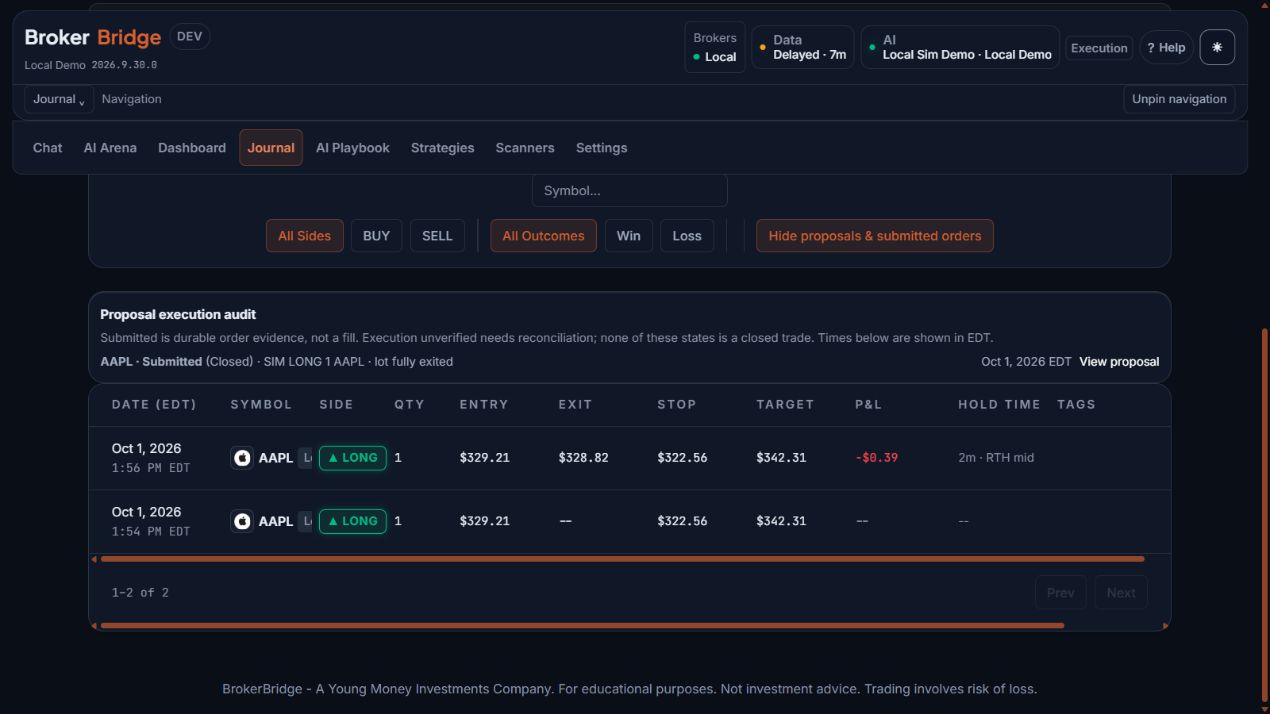
Task: Select the Journal tab
Action: [x=271, y=148]
